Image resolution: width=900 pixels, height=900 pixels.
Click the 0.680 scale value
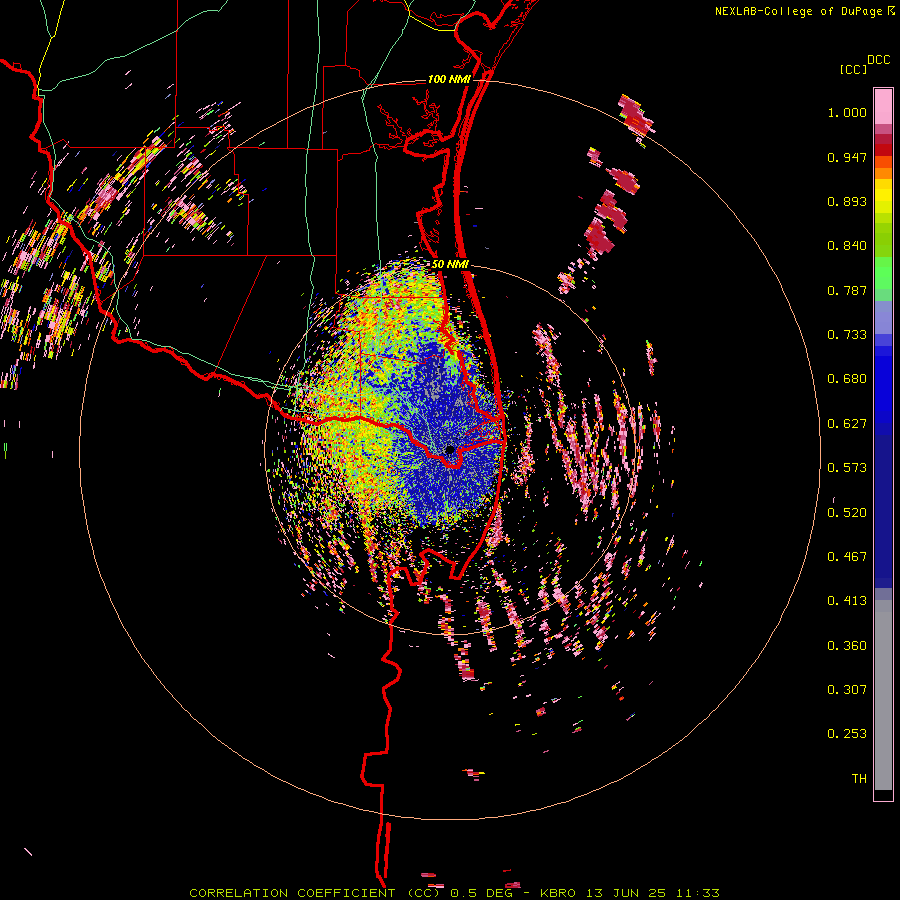[847, 379]
